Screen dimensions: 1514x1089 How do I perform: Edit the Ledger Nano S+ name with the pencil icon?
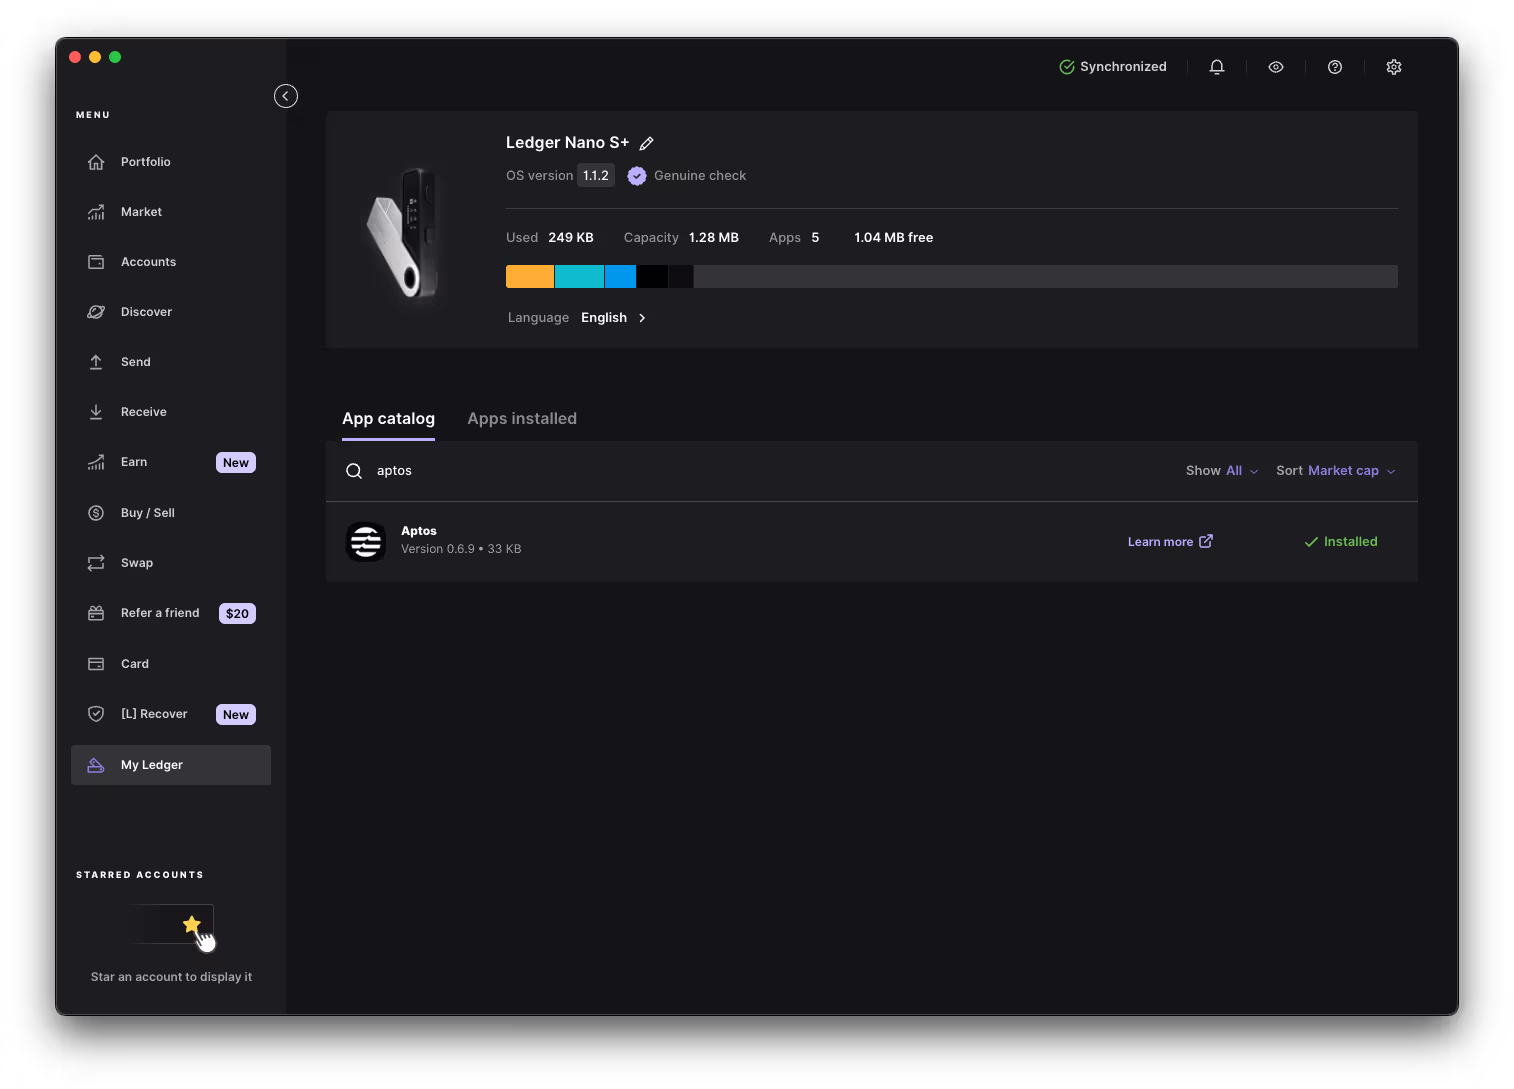(x=647, y=144)
